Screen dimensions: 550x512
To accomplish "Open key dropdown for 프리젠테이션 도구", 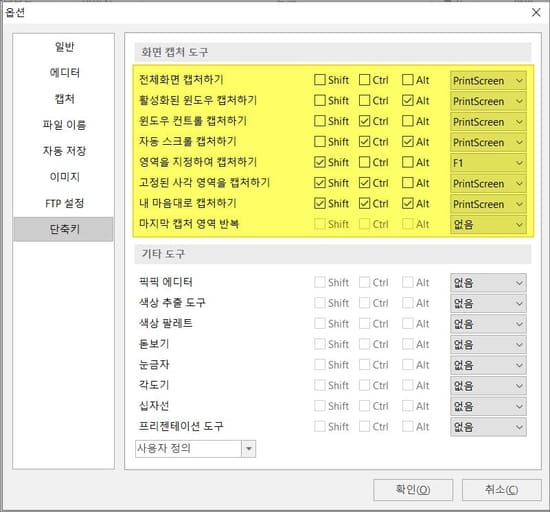I will [488, 427].
